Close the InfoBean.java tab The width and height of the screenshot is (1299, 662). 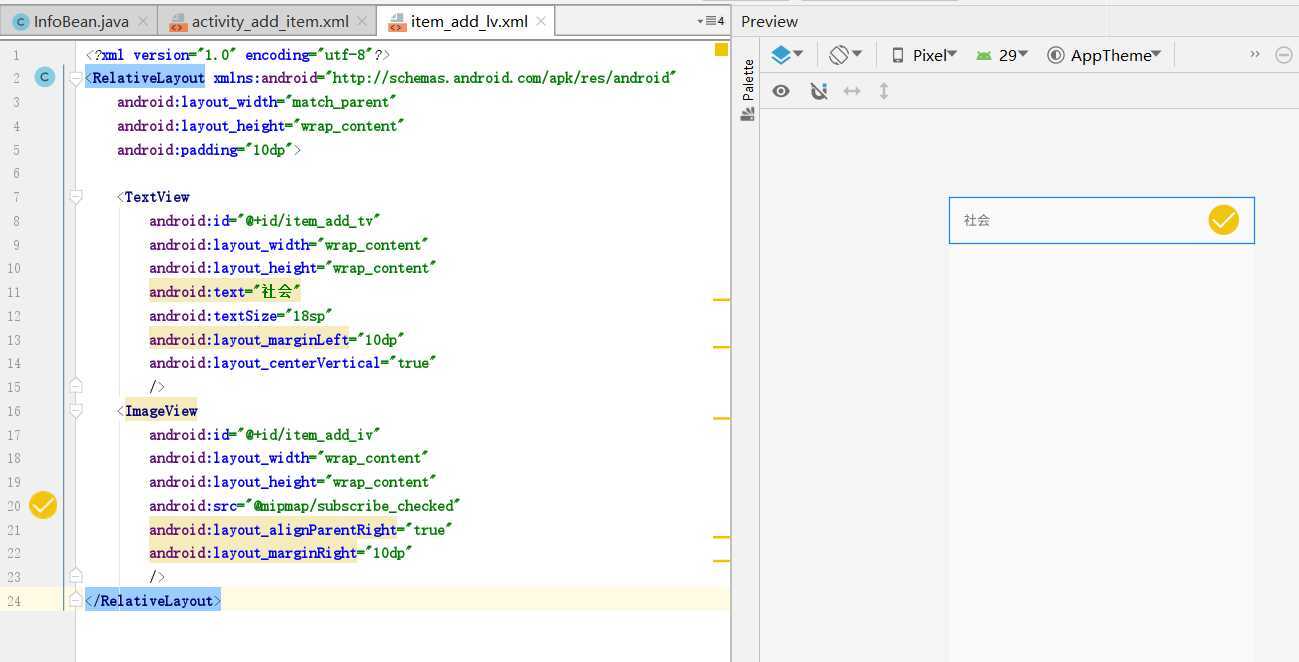(143, 21)
